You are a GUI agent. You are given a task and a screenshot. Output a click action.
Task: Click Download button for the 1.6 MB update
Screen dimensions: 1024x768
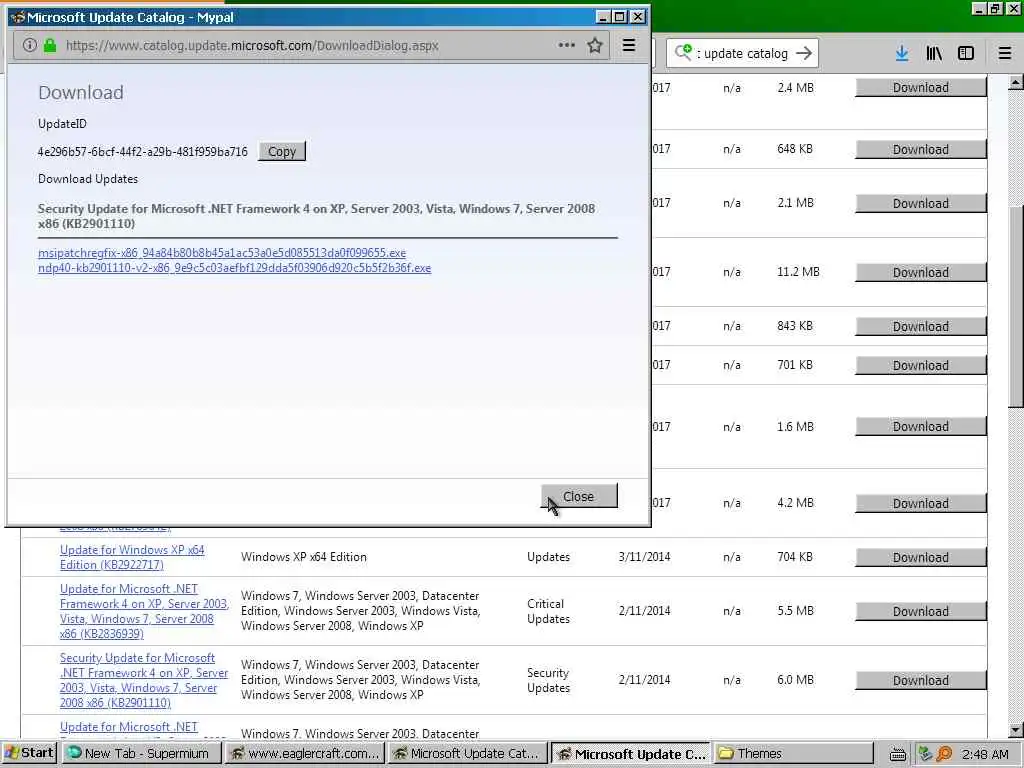(920, 426)
